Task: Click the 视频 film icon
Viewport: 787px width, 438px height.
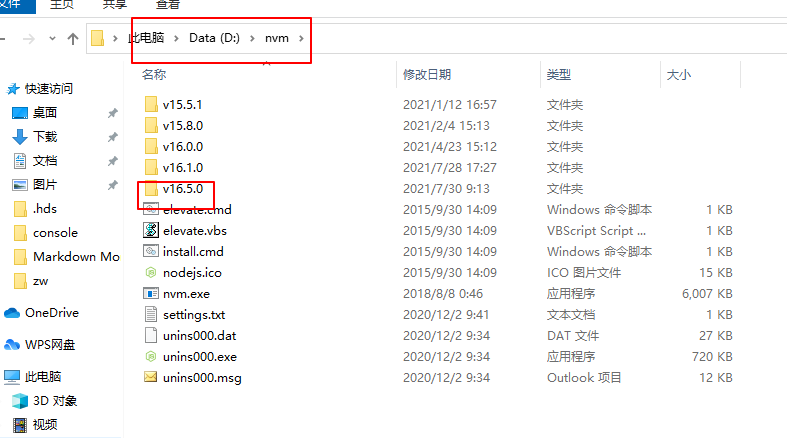Action: coord(20,425)
